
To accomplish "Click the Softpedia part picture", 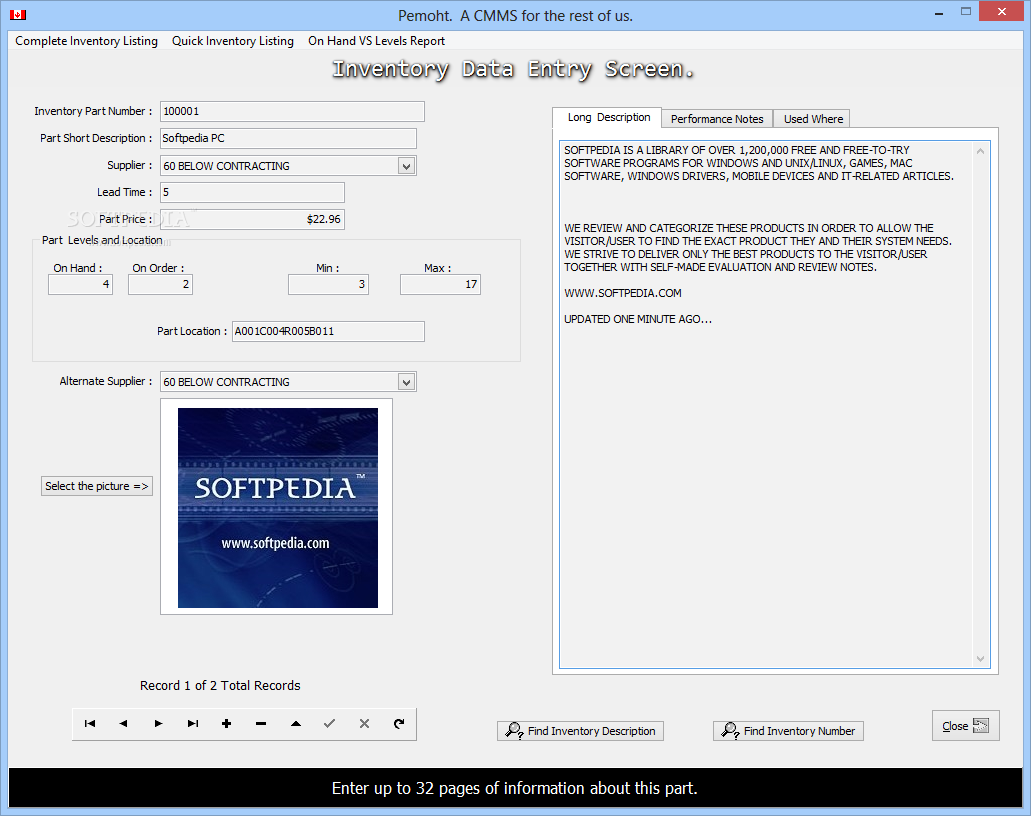I will [277, 508].
